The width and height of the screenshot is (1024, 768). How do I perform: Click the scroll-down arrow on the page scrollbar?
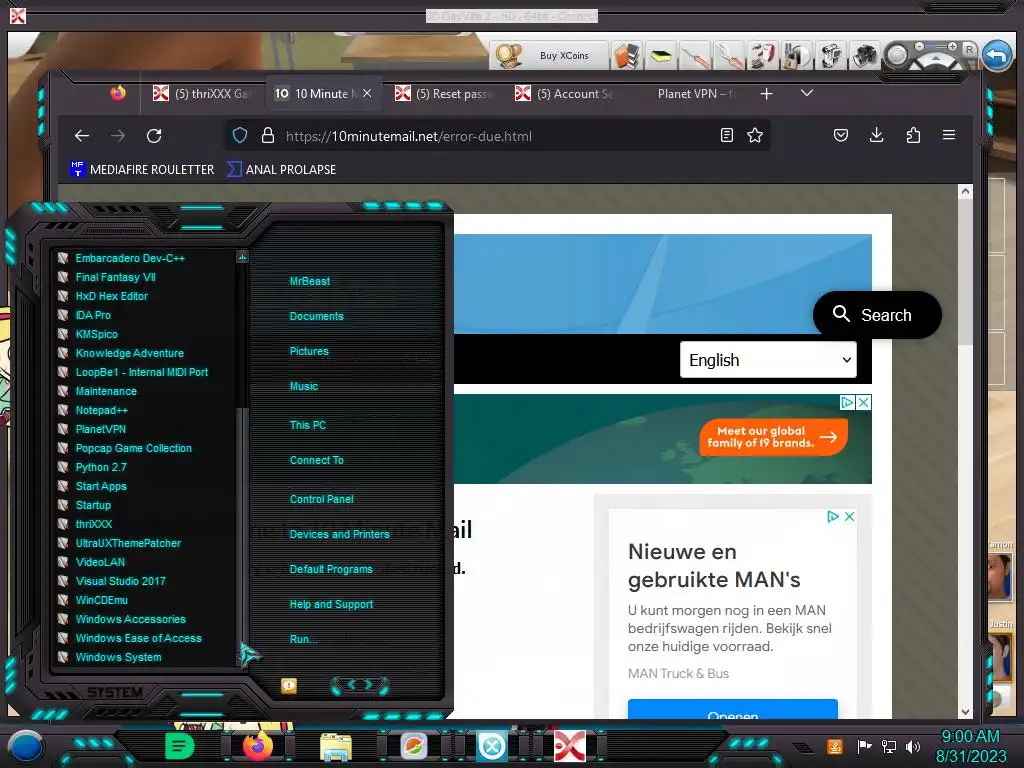(x=965, y=712)
